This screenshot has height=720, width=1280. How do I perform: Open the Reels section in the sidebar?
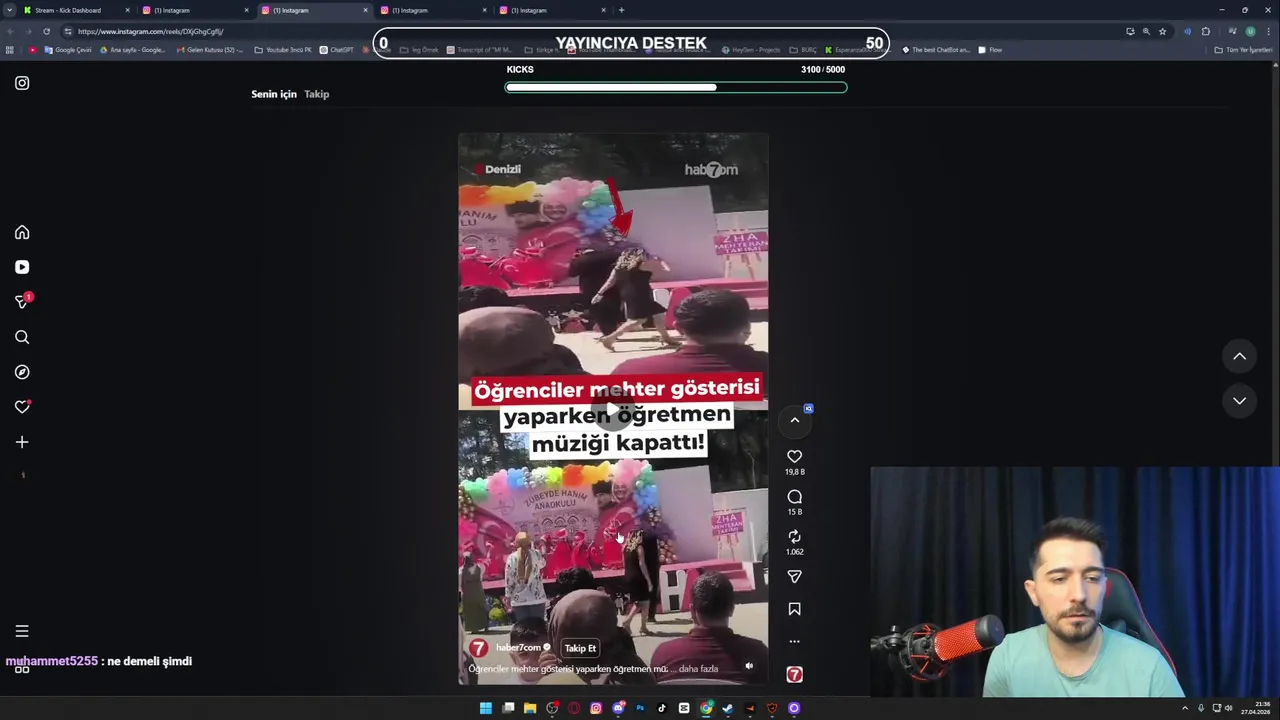pyautogui.click(x=22, y=267)
